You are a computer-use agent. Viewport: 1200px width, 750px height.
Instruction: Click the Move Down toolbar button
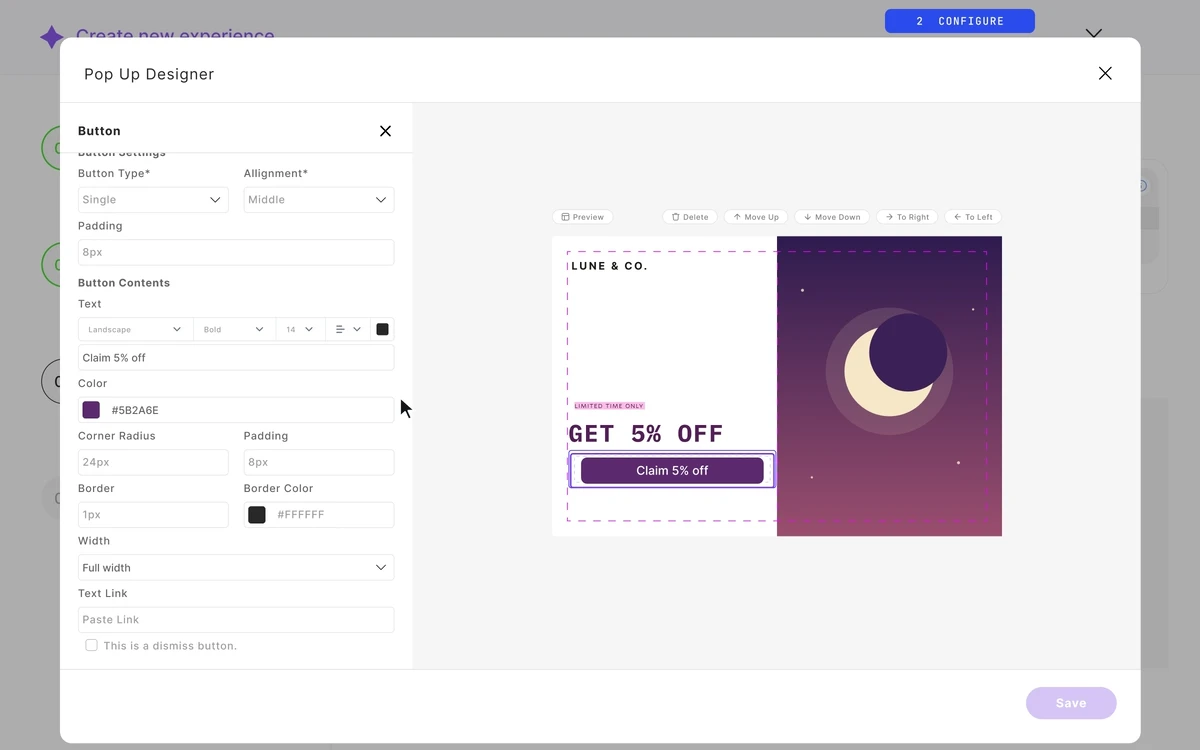pos(832,217)
